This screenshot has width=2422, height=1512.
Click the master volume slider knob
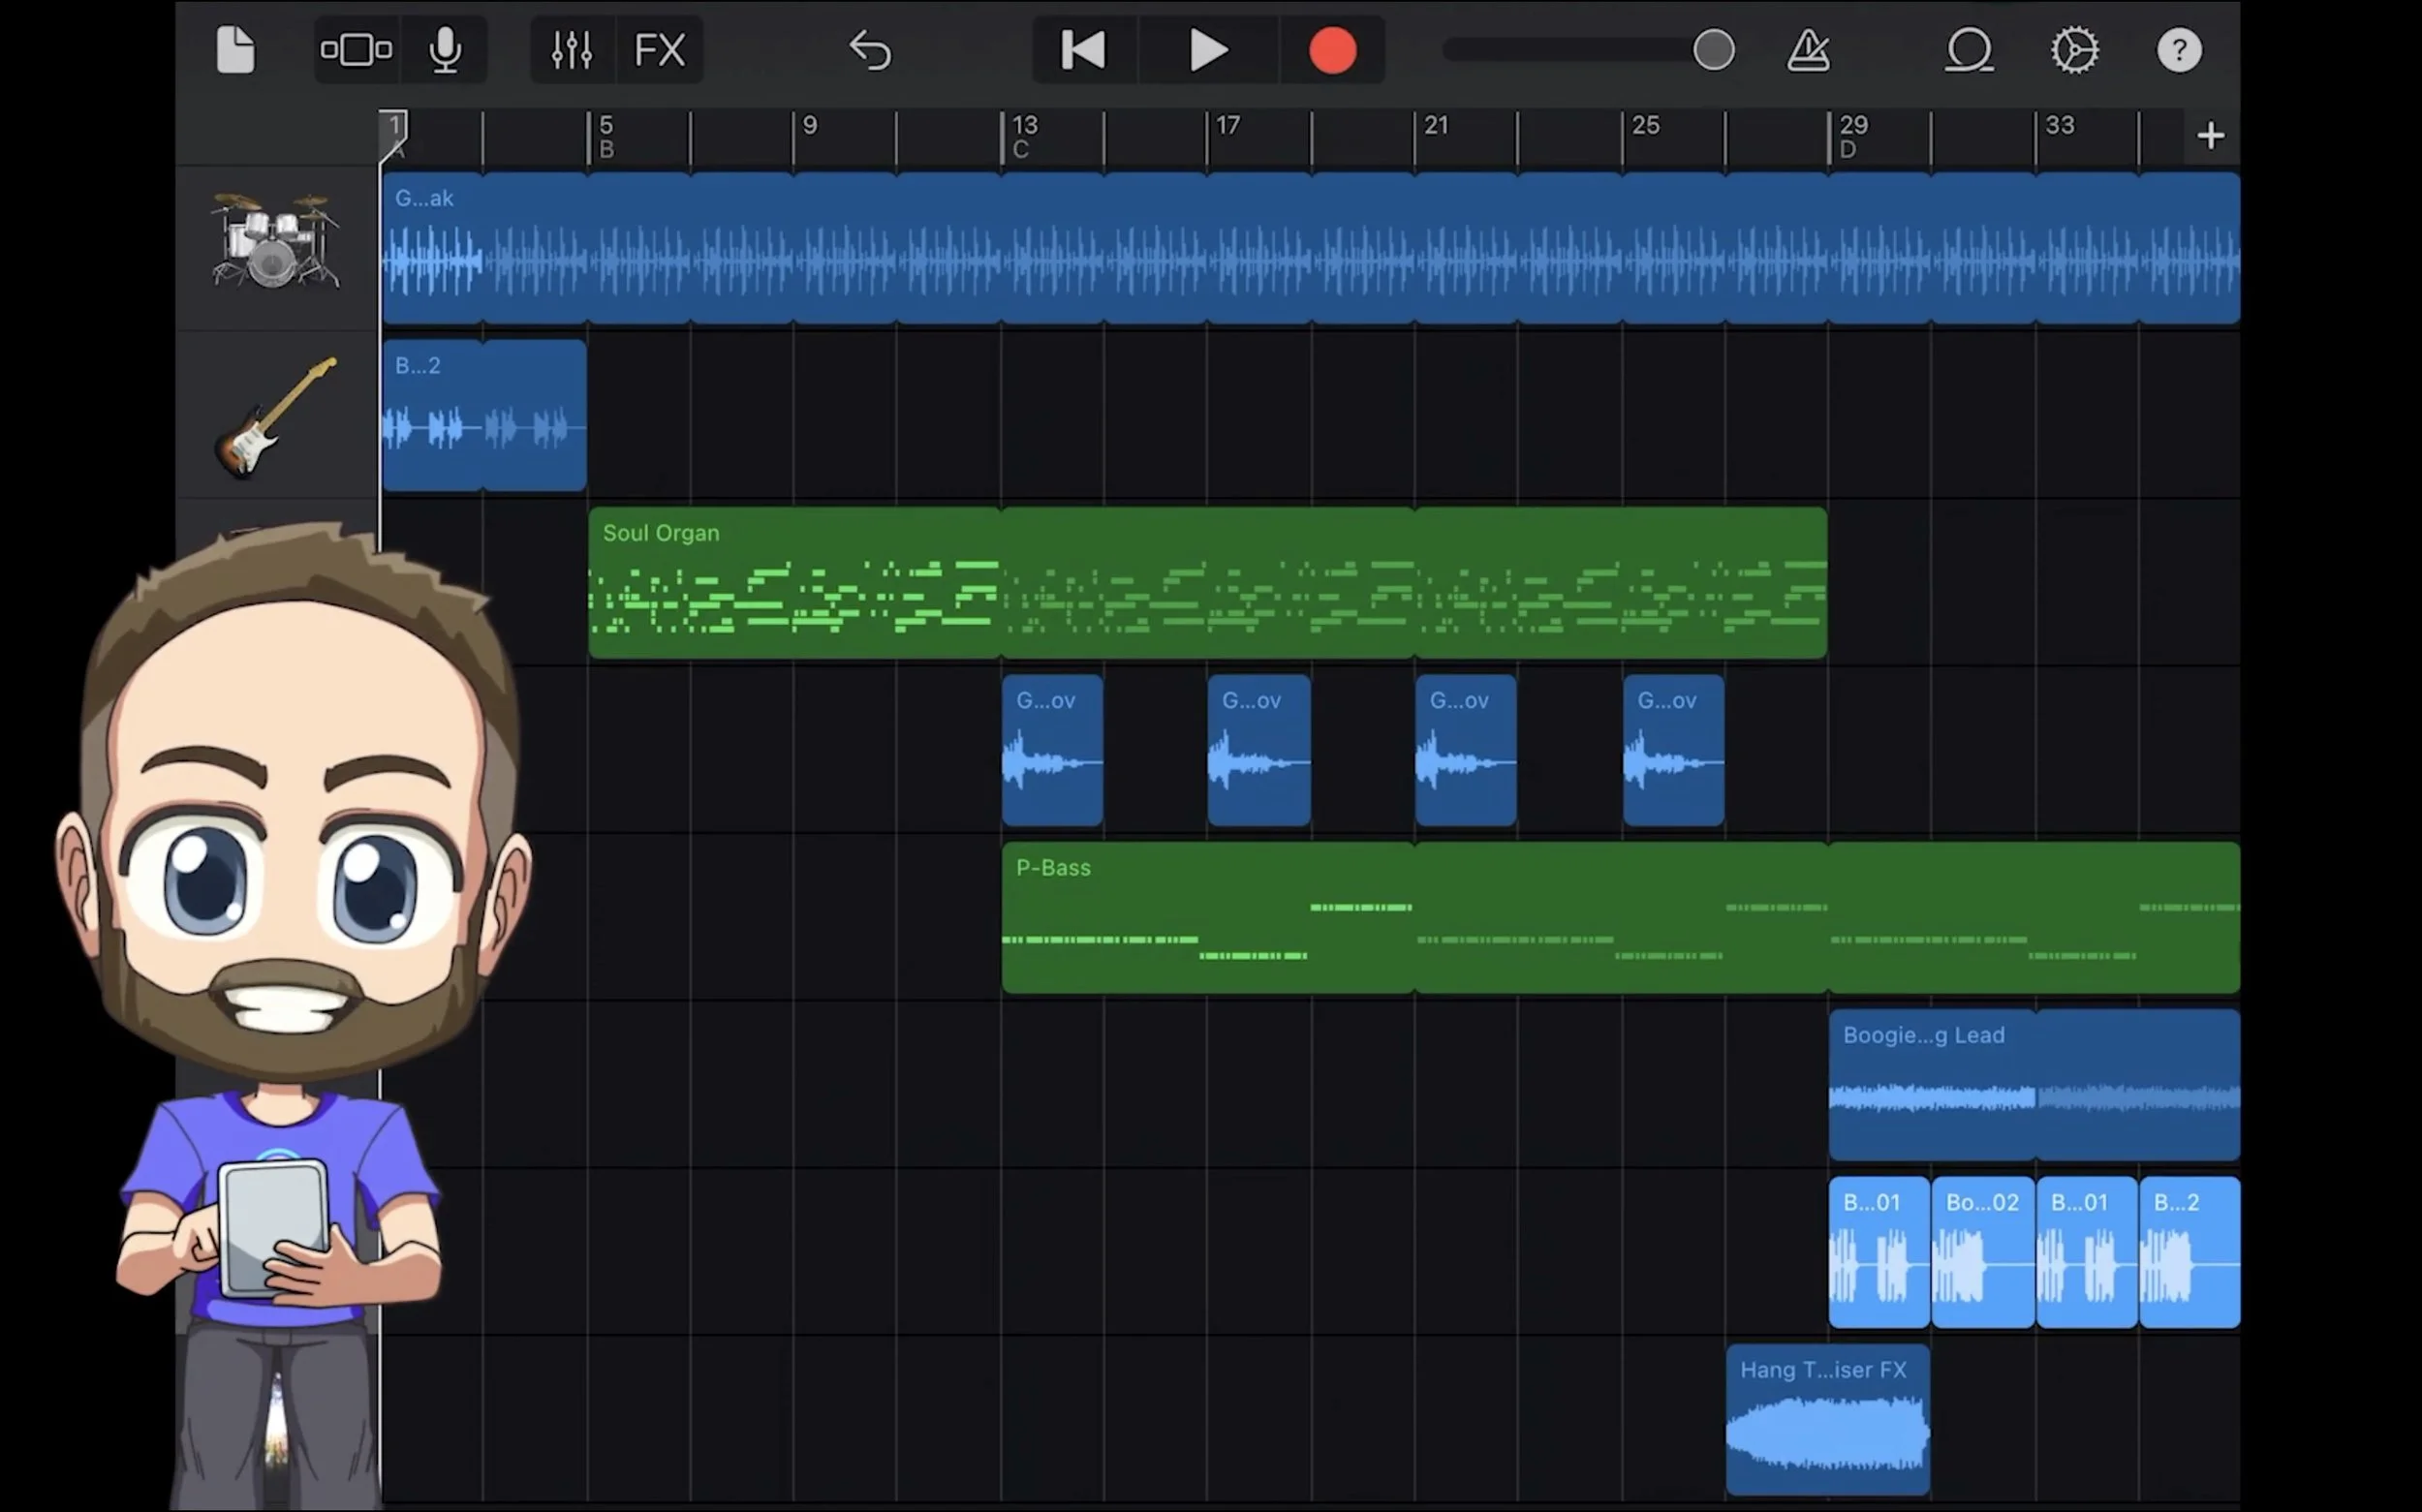coord(1713,50)
